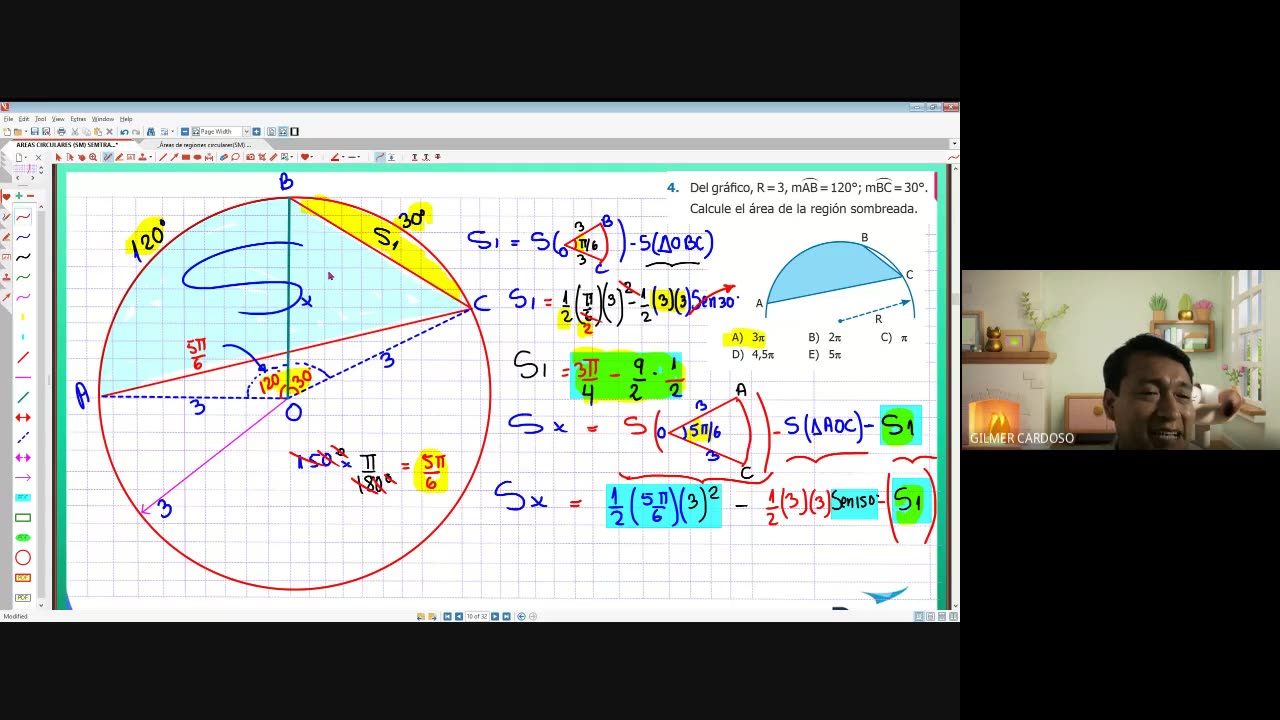Open the Edit menu

24,119
